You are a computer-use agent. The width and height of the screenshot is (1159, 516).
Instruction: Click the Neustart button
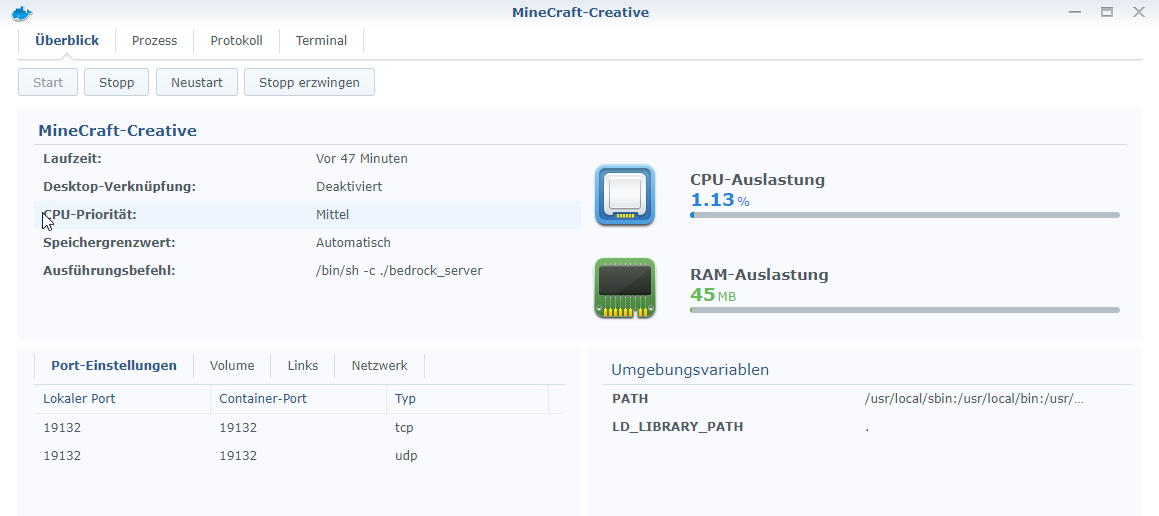click(x=196, y=82)
